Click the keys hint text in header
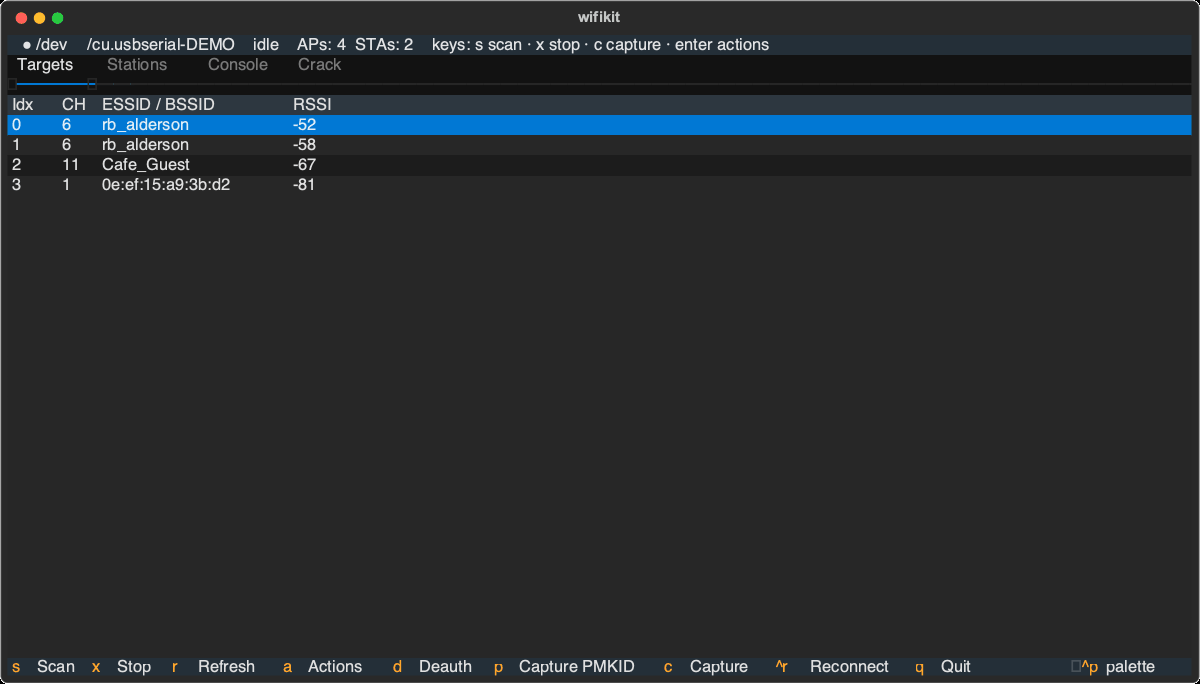This screenshot has width=1200, height=684. pos(600,45)
